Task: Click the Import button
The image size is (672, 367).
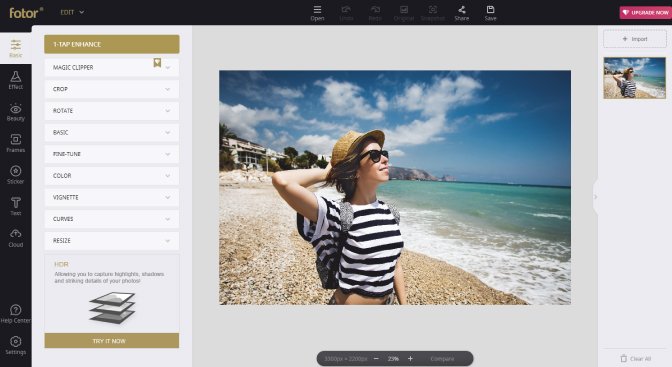Action: 635,39
